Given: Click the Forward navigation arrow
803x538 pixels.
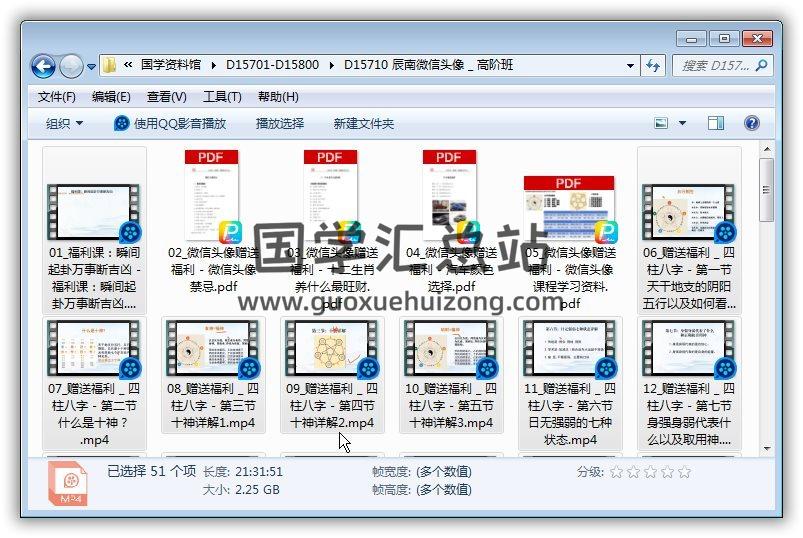Looking at the screenshot, I should 71,66.
